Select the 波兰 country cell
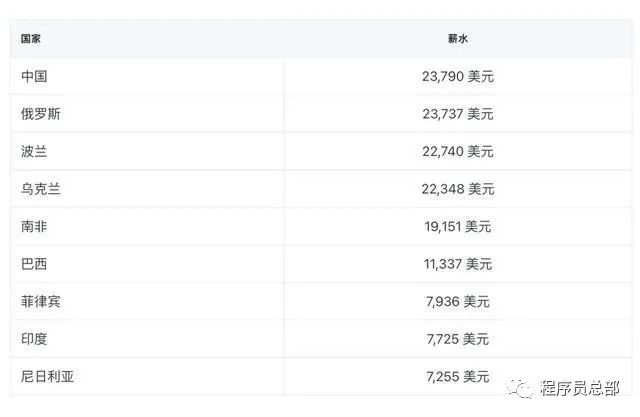The image size is (640, 417). (x=34, y=151)
